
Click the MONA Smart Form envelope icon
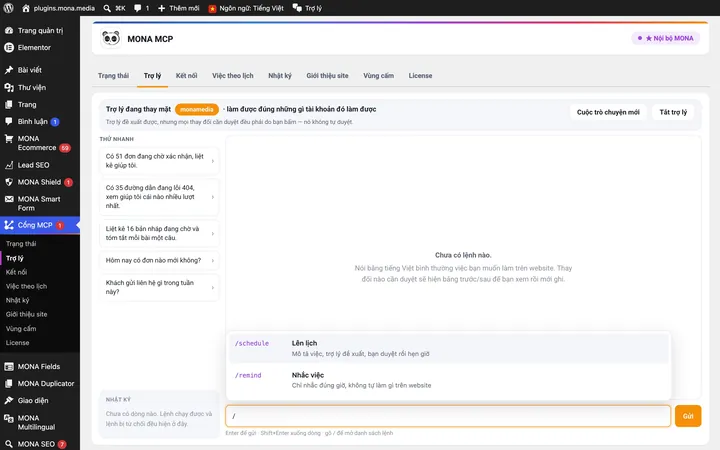coord(9,199)
